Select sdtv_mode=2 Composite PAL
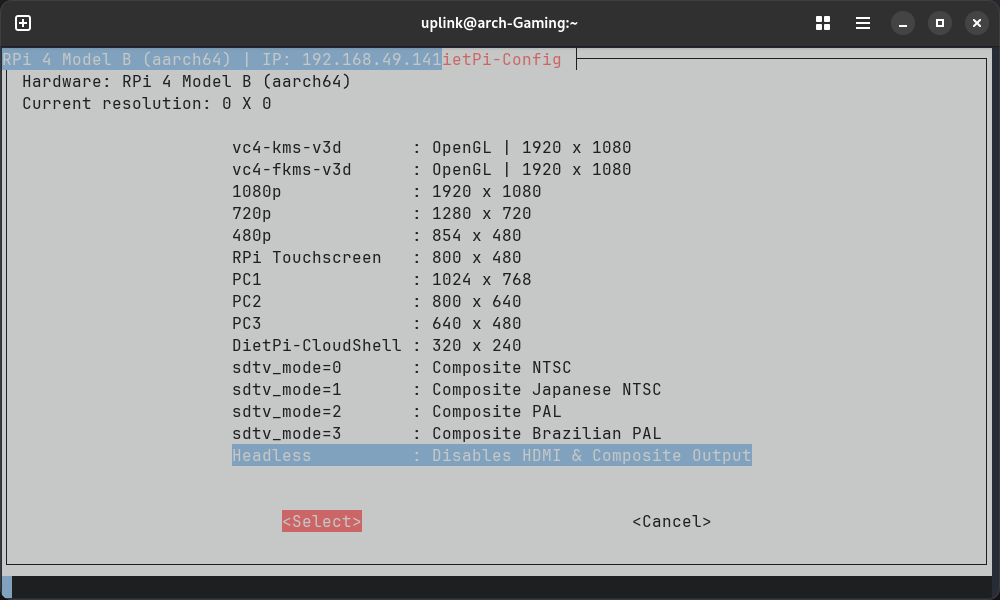Viewport: 1000px width, 600px height. point(396,411)
